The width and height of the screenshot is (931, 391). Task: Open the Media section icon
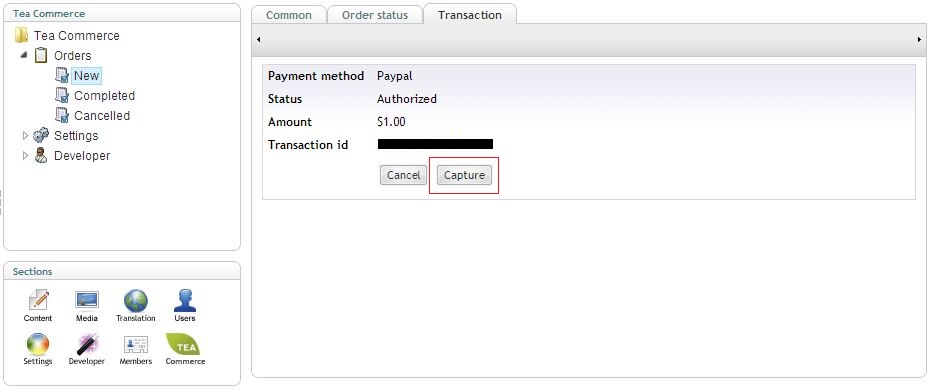click(x=87, y=300)
